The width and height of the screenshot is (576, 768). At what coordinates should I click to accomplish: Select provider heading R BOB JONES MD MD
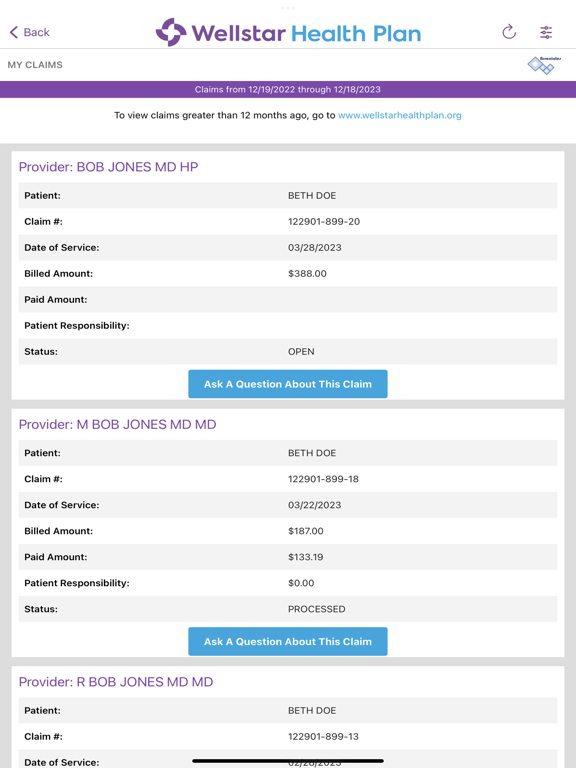116,682
